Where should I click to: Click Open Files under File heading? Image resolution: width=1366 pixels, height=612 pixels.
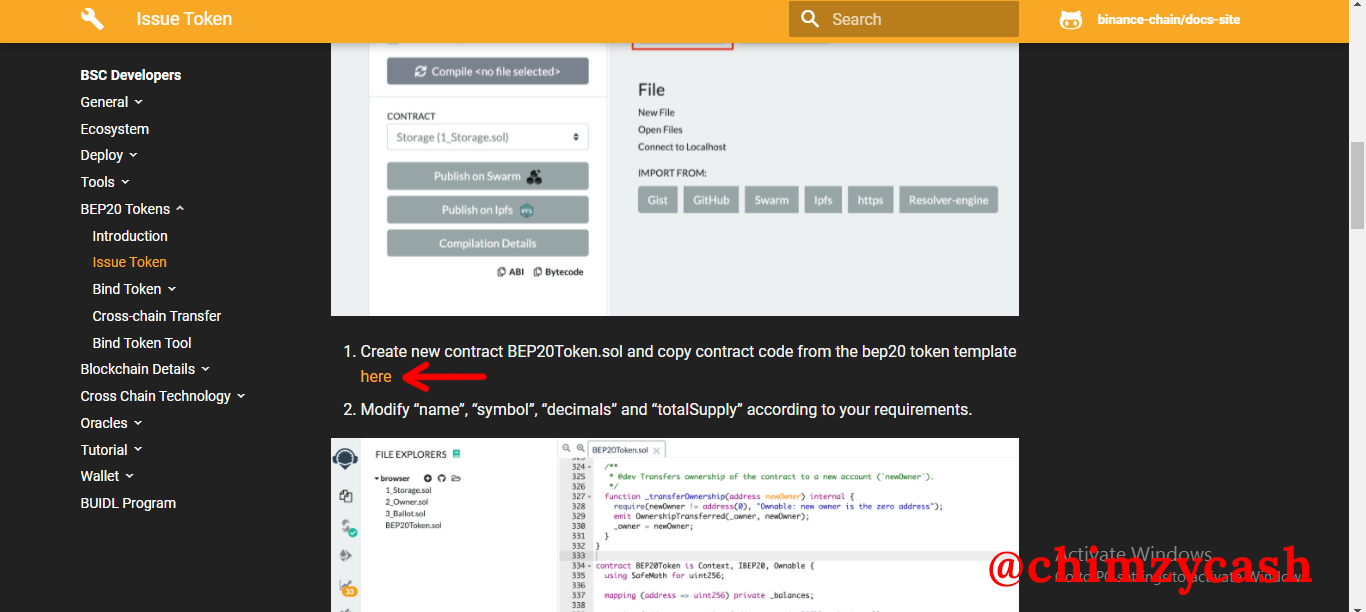click(x=660, y=129)
